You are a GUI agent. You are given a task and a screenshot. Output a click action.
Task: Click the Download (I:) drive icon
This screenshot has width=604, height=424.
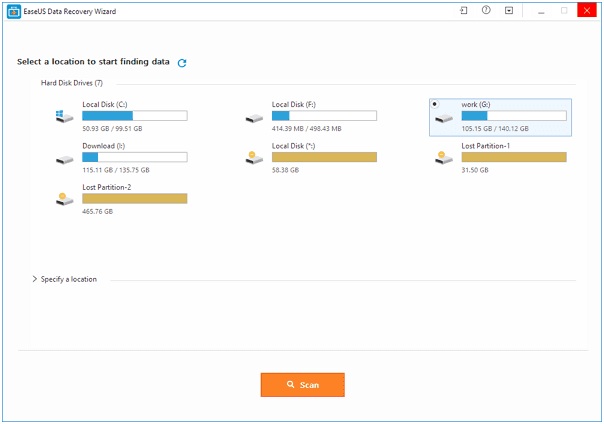(x=65, y=158)
